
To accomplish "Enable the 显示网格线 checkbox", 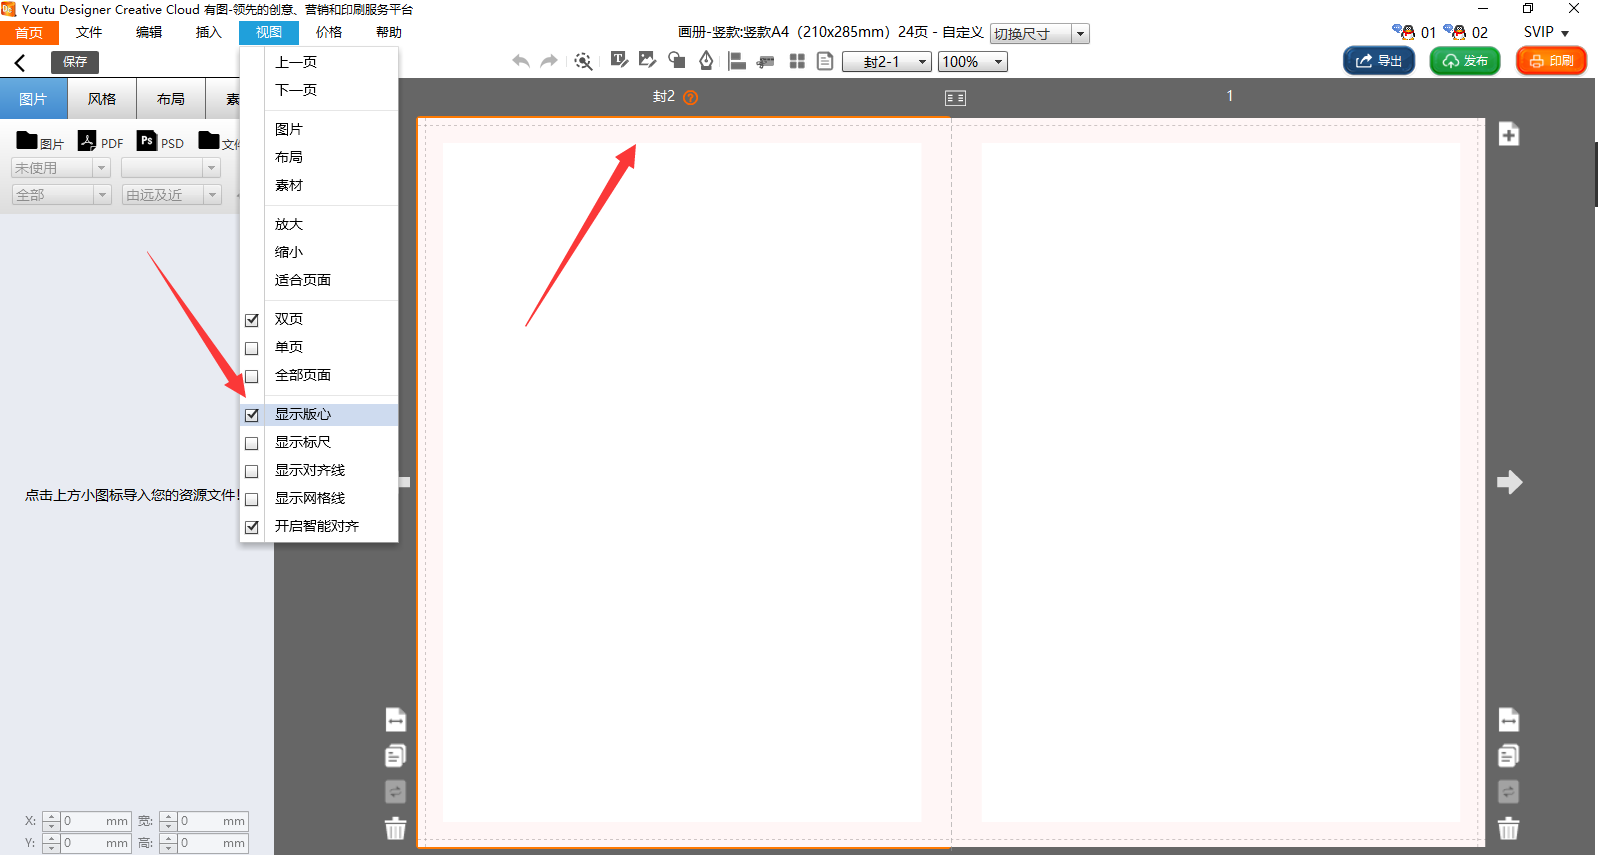I will coord(252,499).
